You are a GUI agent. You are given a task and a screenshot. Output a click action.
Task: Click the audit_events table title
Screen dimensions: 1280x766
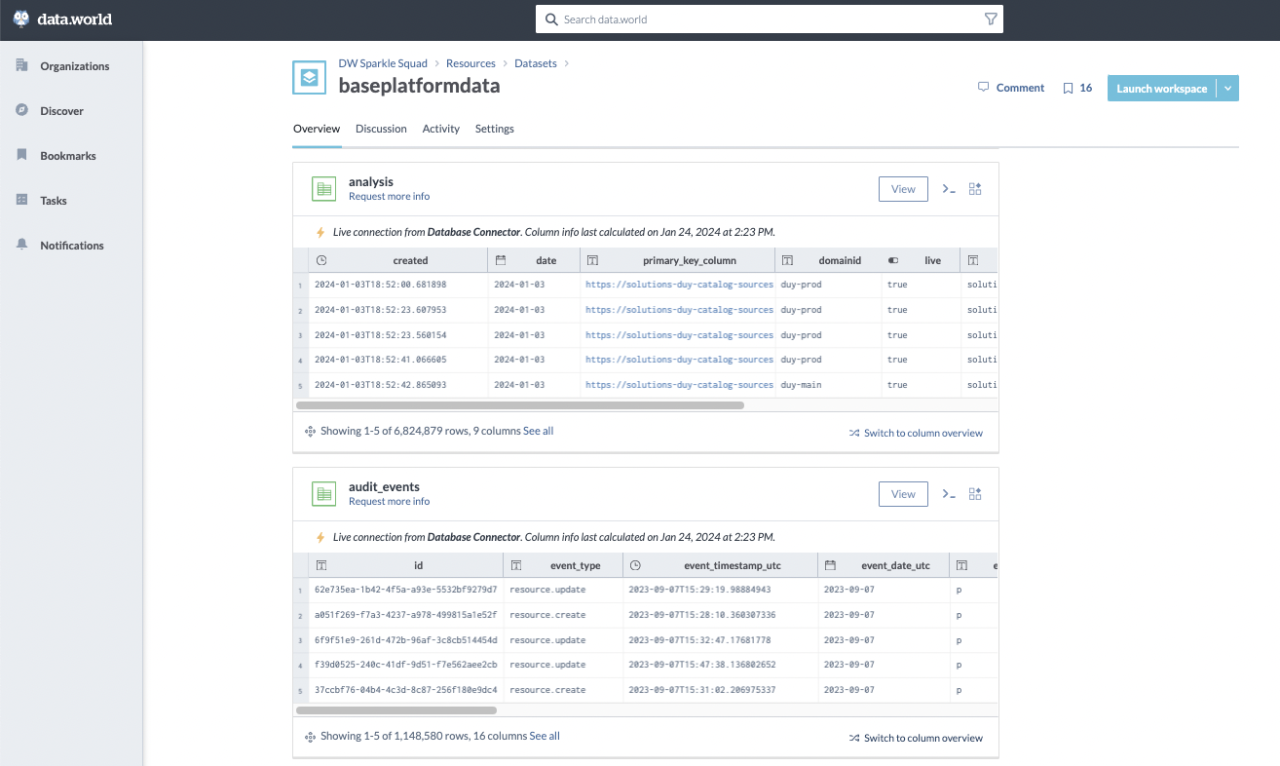(x=385, y=487)
